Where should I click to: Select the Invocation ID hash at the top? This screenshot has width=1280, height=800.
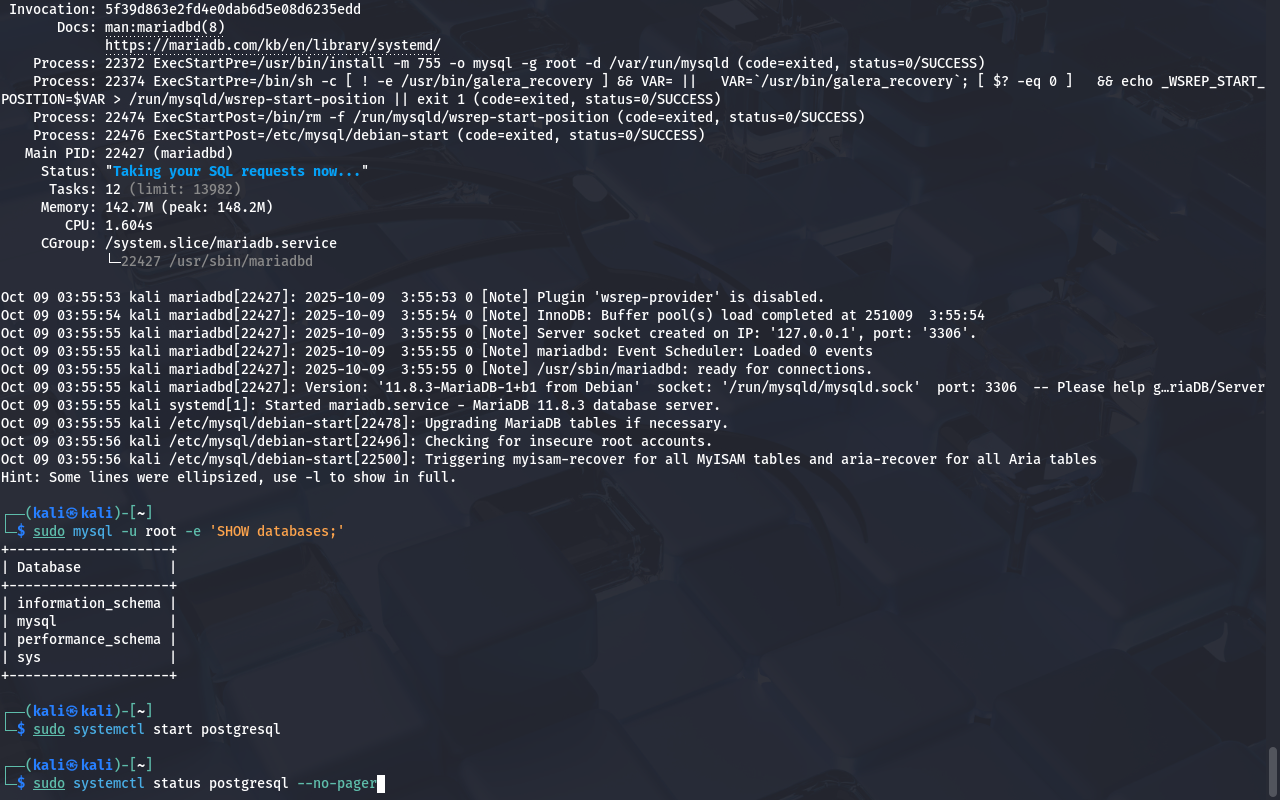click(232, 9)
